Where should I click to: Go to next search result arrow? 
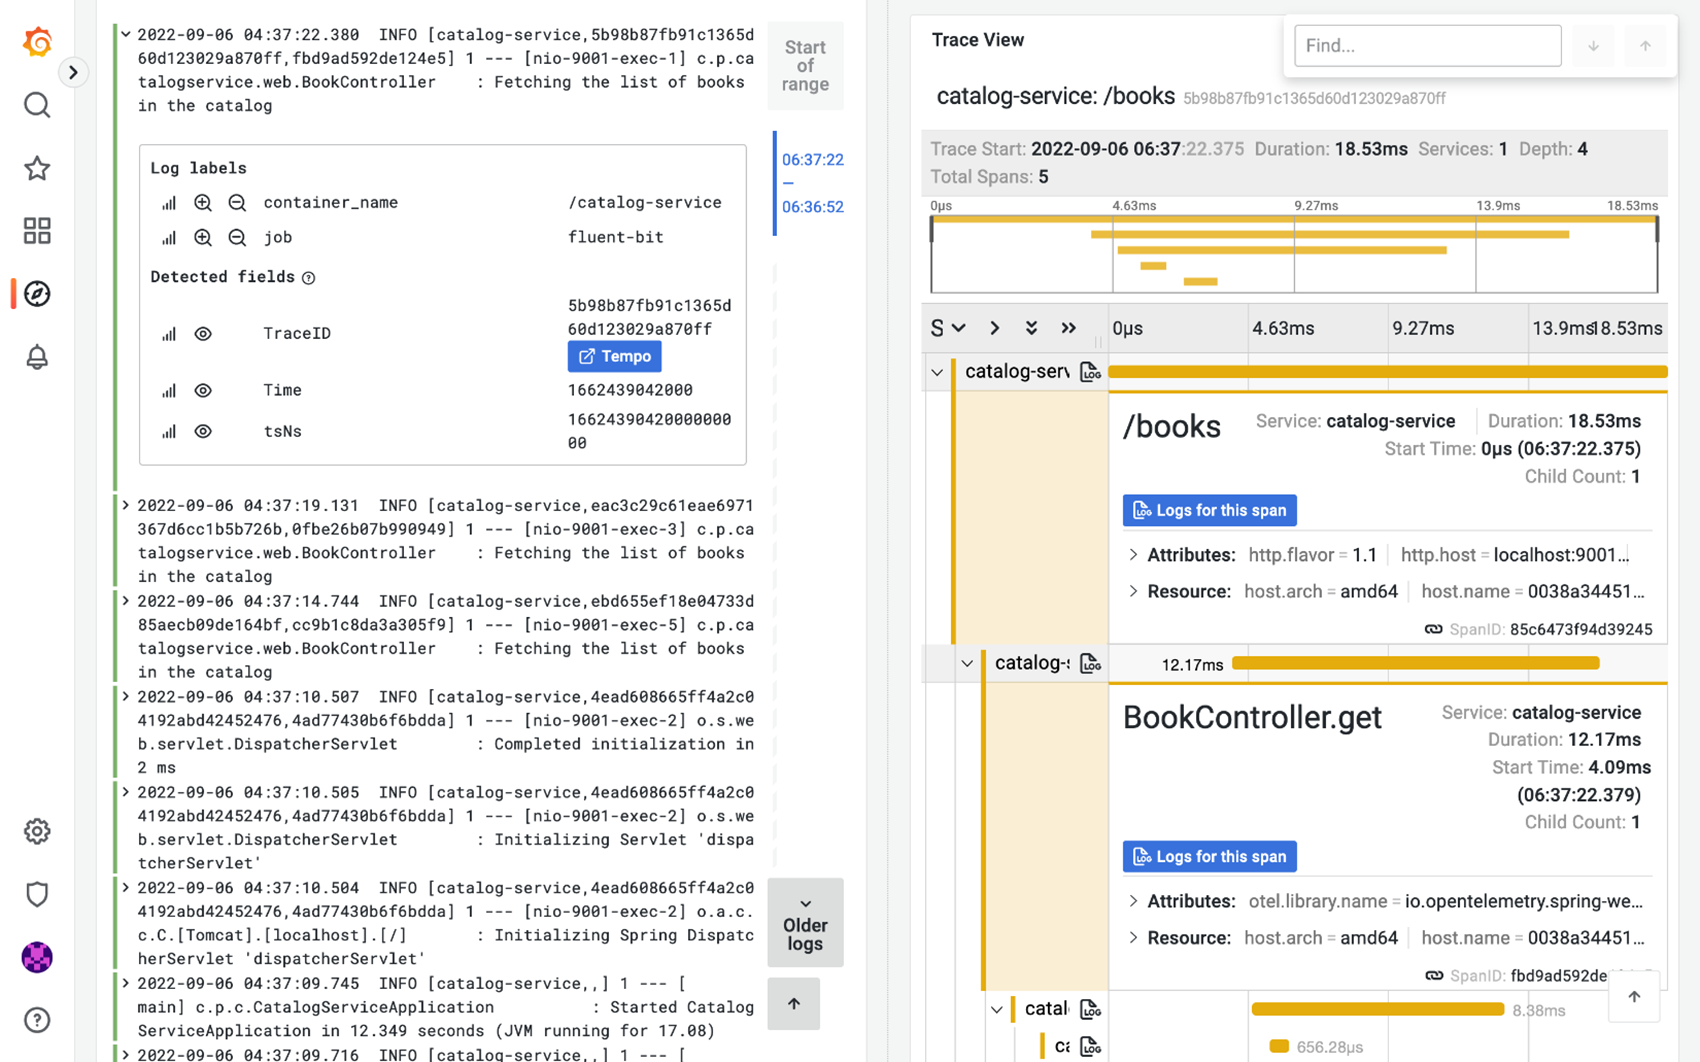pos(1593,46)
